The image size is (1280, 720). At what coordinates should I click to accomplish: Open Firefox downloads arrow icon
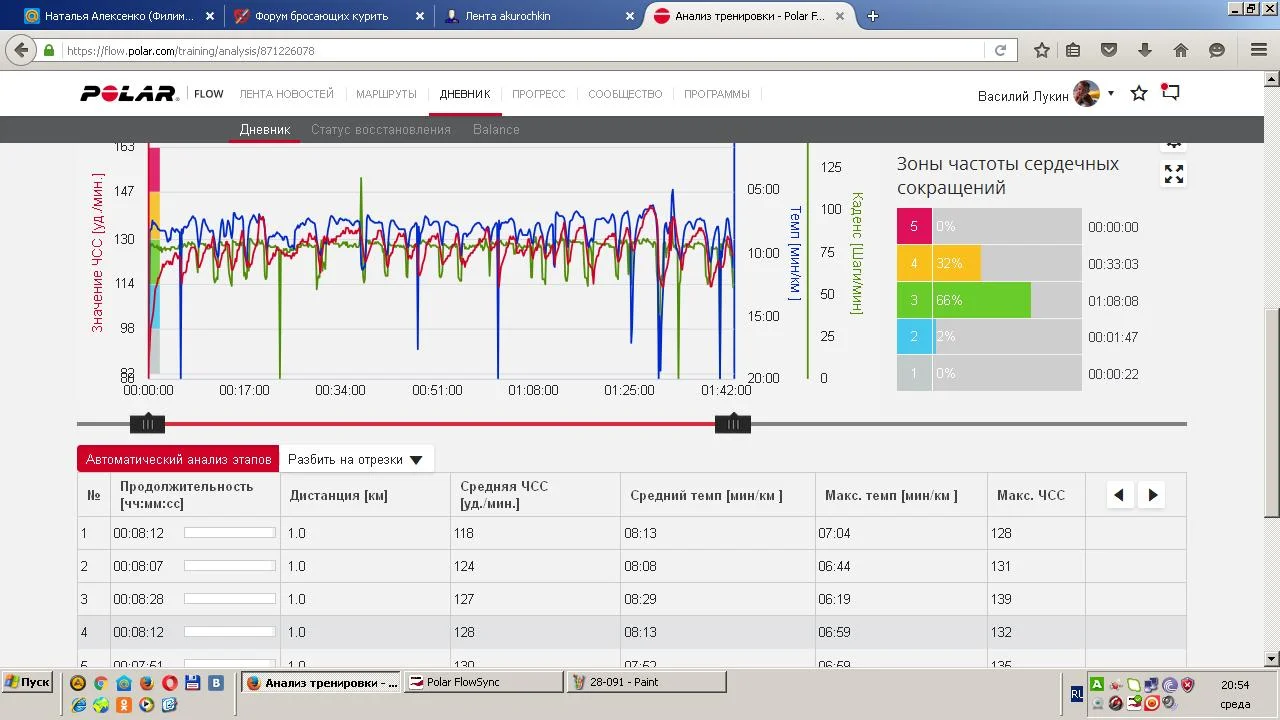tap(1145, 50)
